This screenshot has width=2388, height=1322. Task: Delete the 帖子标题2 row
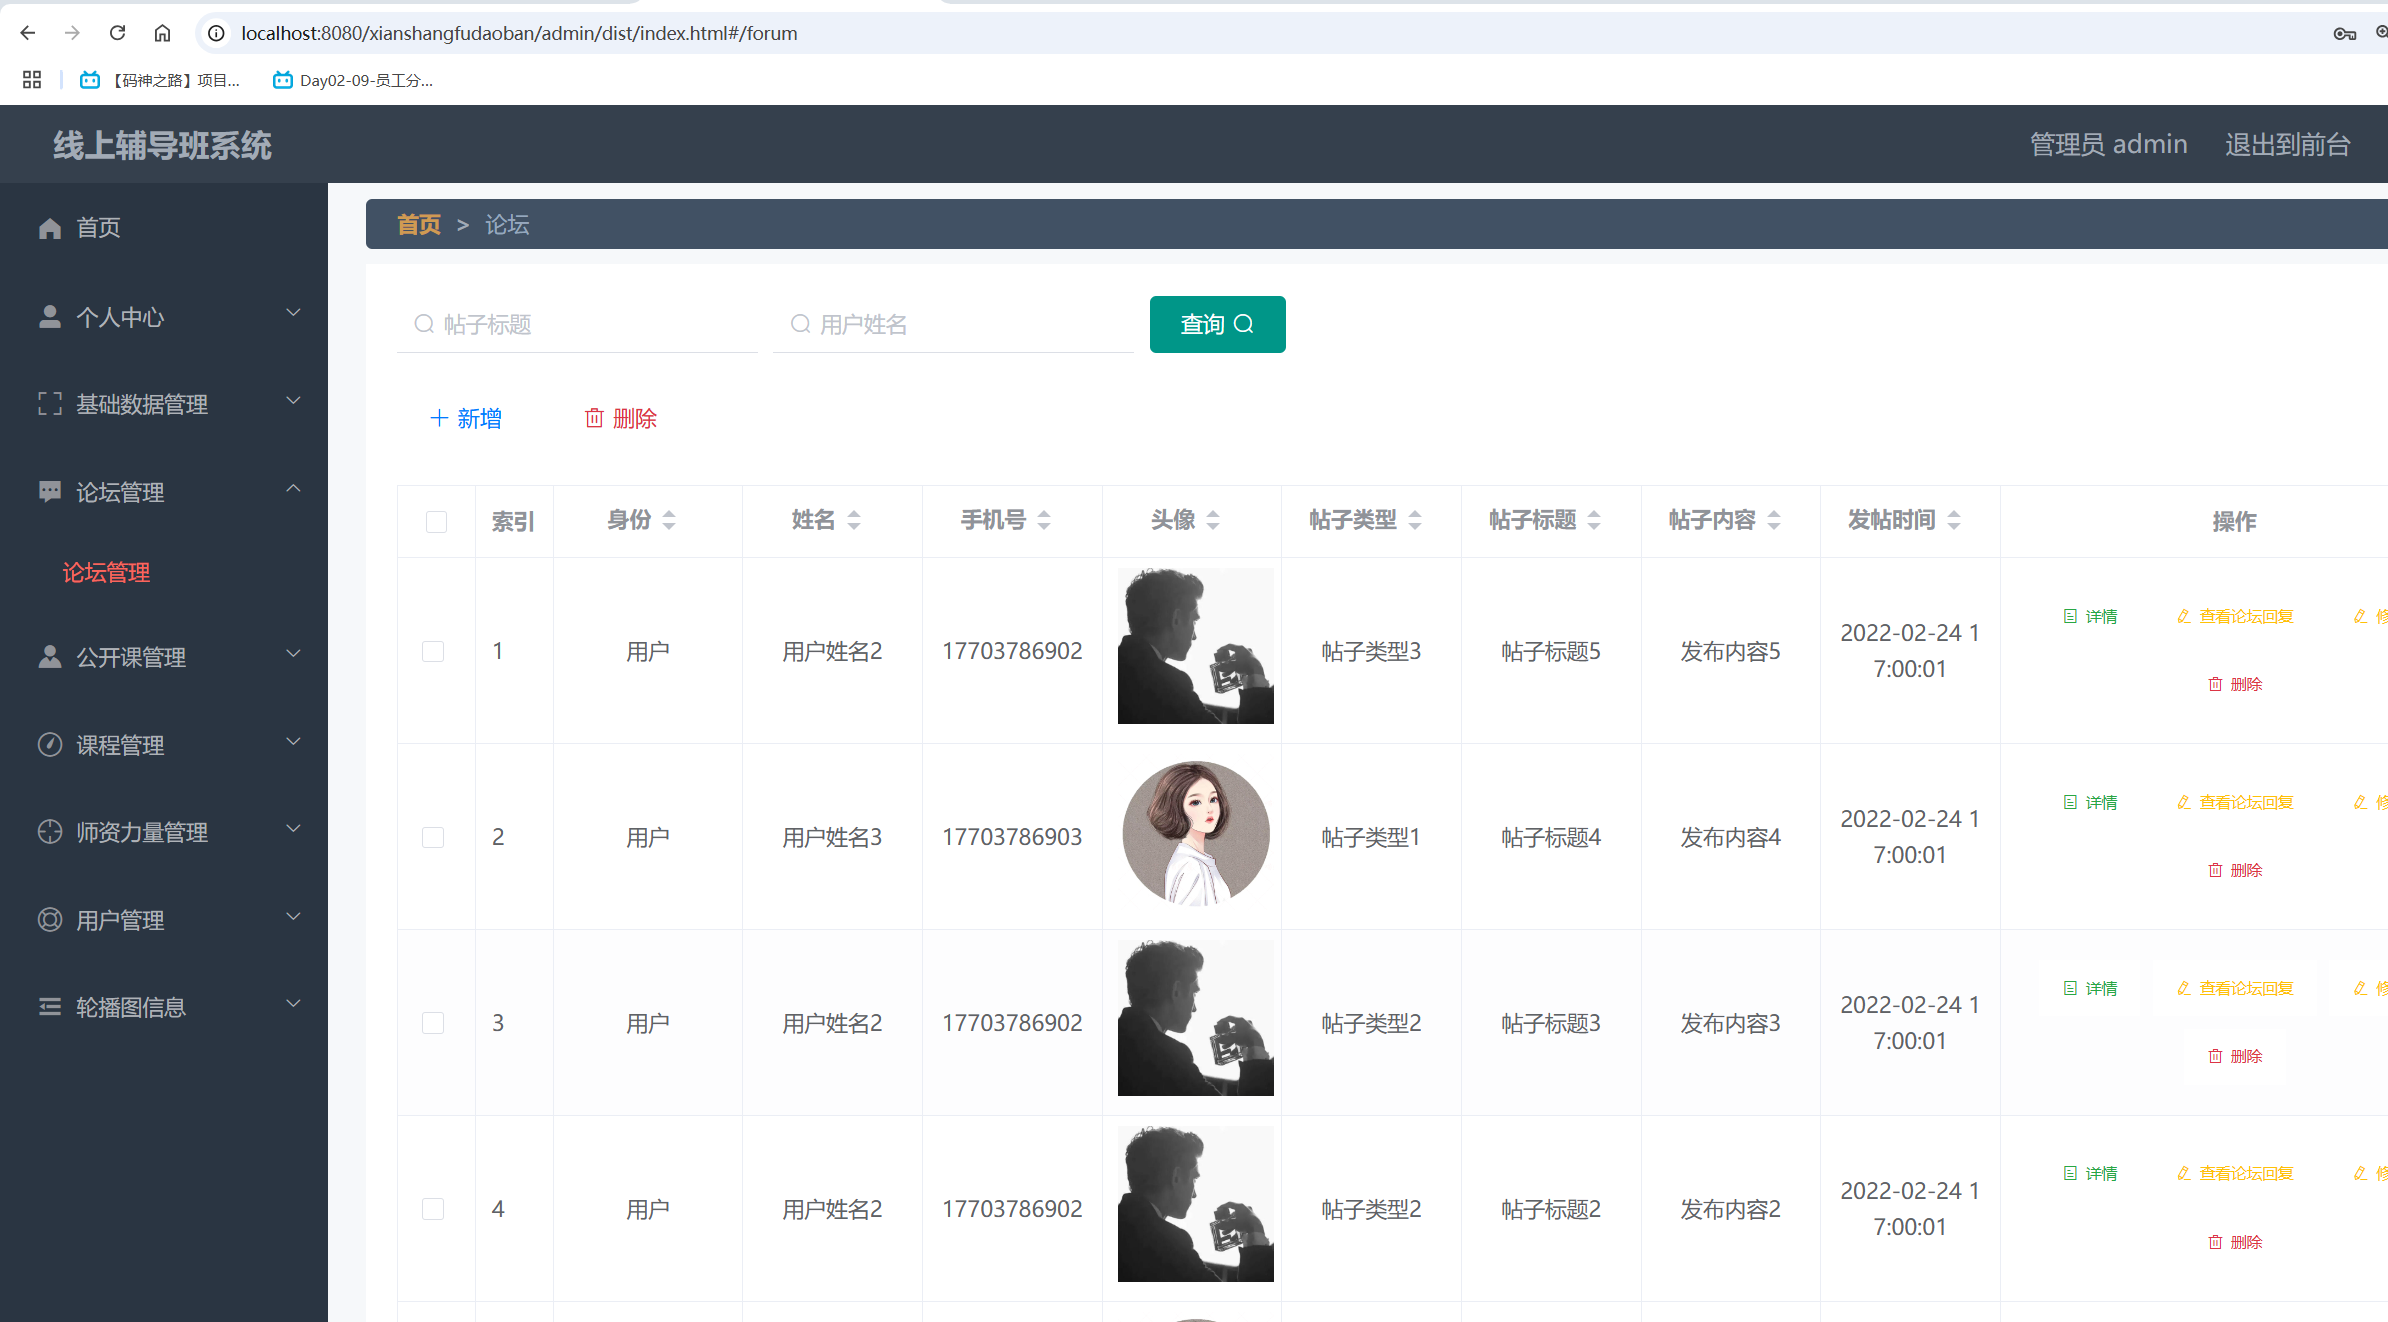click(x=2235, y=1242)
